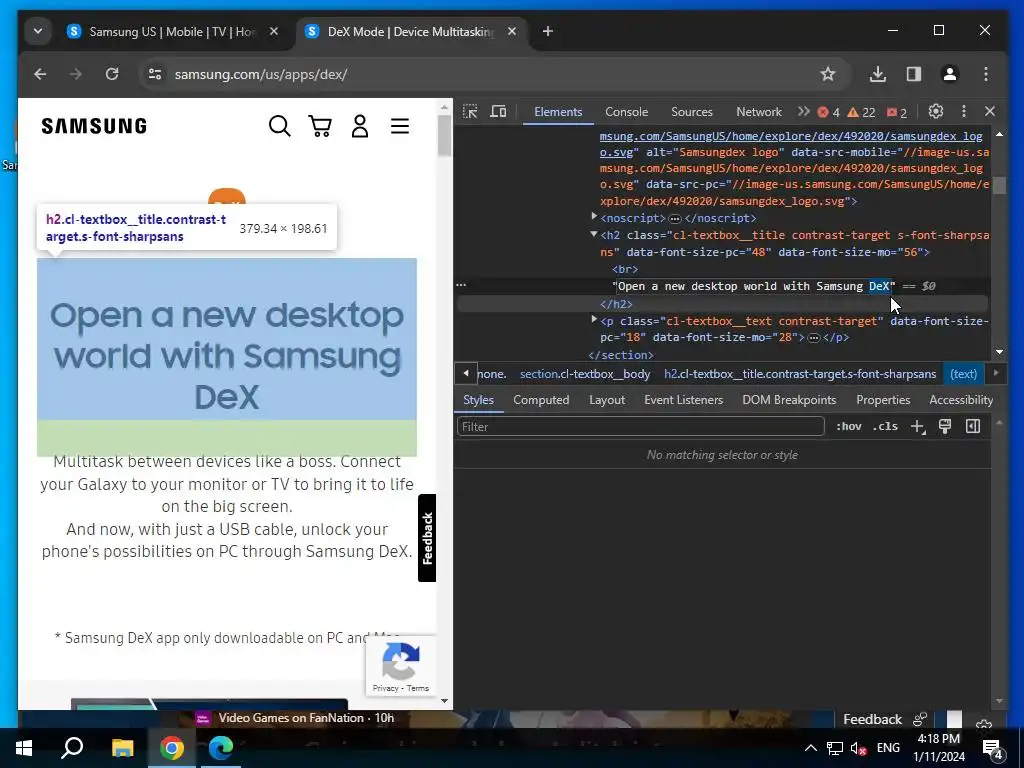
Task: Select the Elements tab
Action: pos(558,112)
